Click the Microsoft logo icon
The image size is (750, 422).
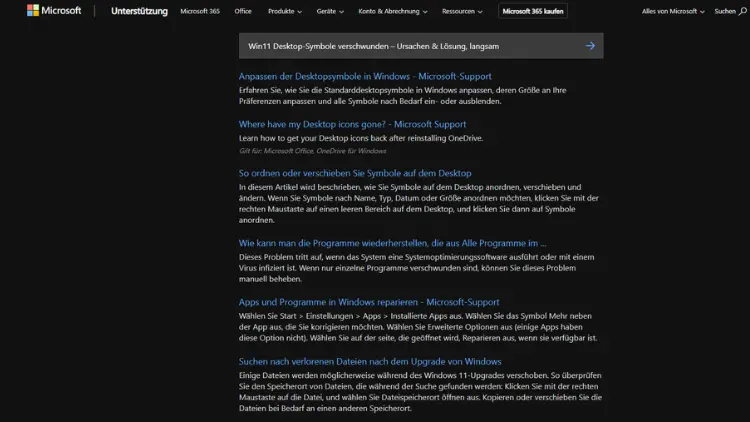[x=33, y=11]
